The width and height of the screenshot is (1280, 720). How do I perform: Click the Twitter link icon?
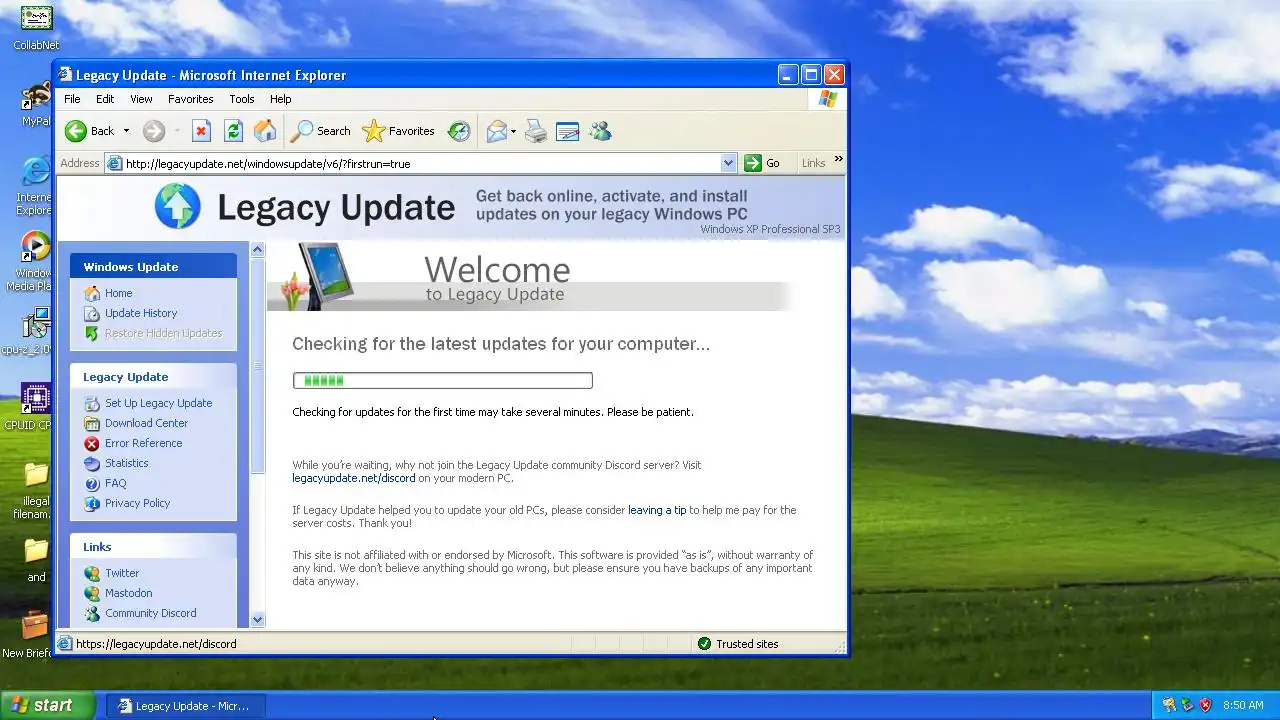click(x=92, y=573)
